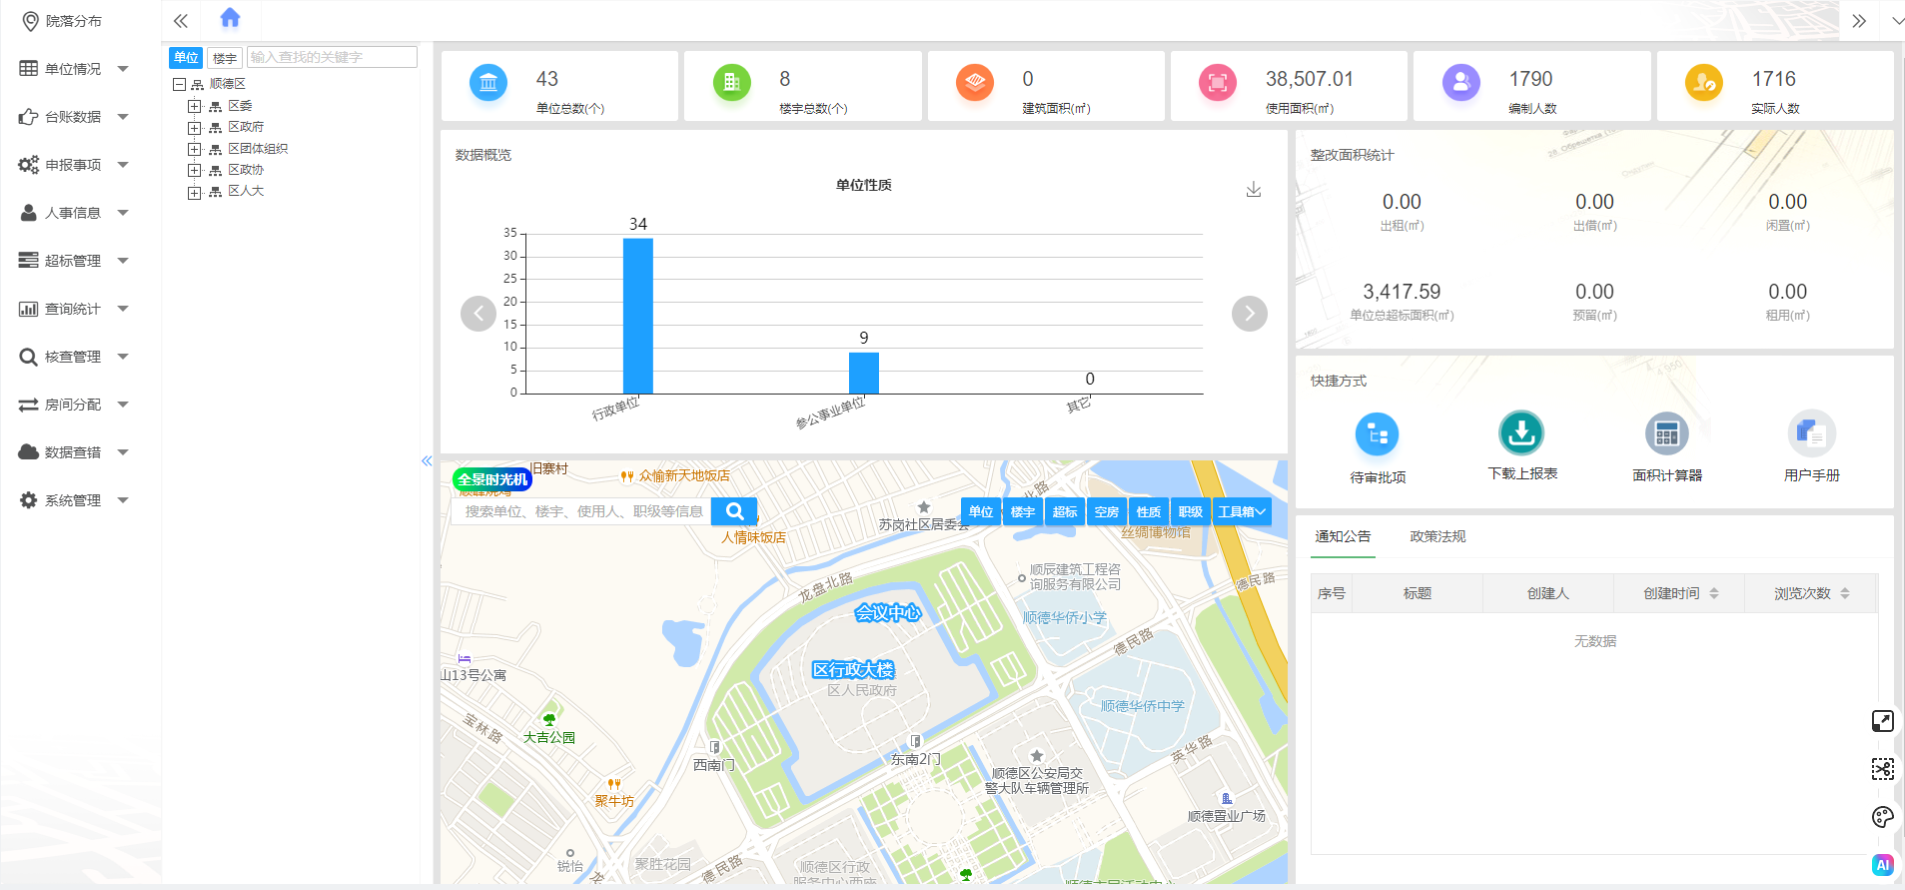Click the 建筑面积 orange icon
This screenshot has height=890, width=1905.
click(975, 83)
